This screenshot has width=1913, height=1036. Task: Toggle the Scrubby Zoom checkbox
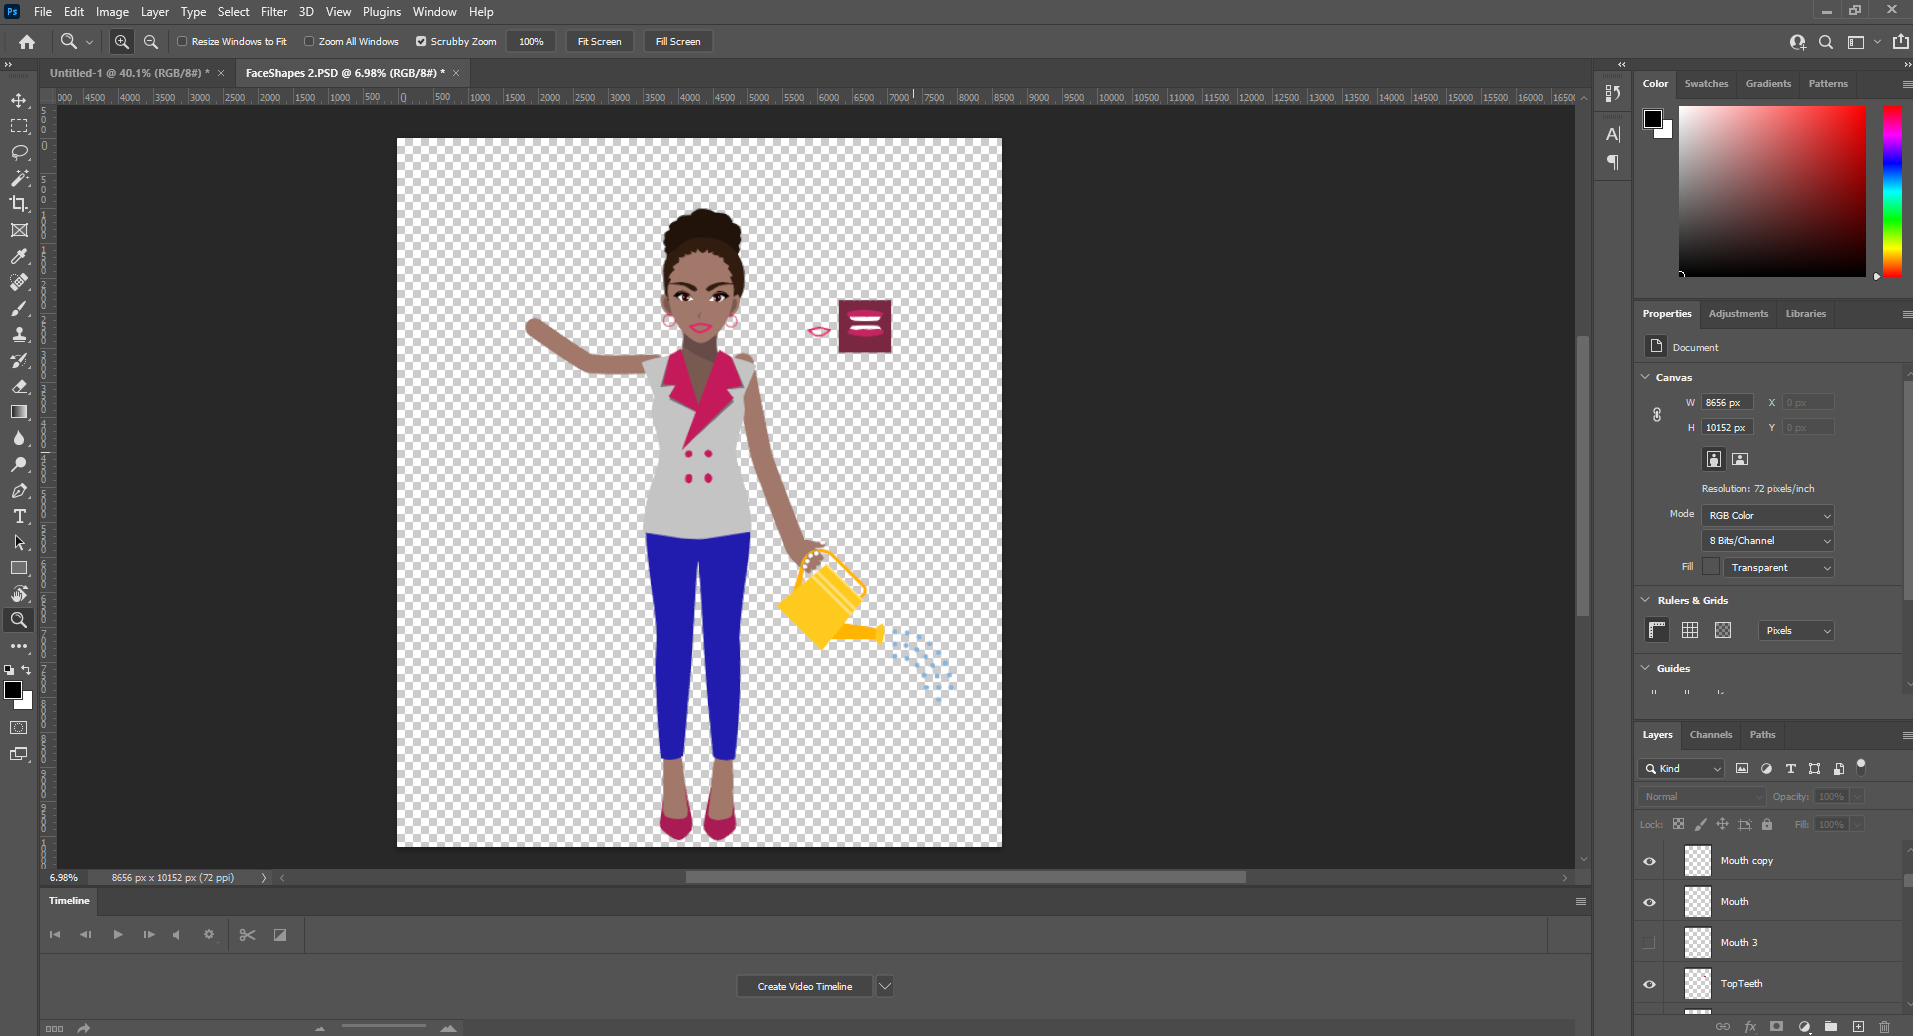tap(422, 41)
